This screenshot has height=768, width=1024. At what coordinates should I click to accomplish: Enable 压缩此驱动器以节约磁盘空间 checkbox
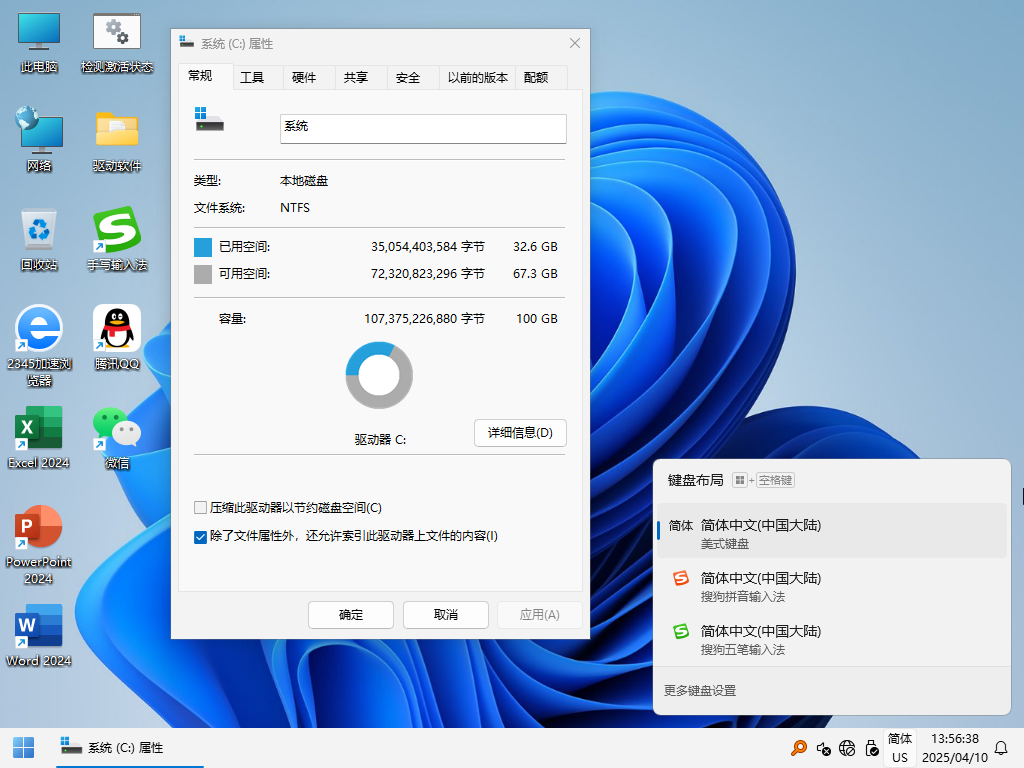point(200,507)
